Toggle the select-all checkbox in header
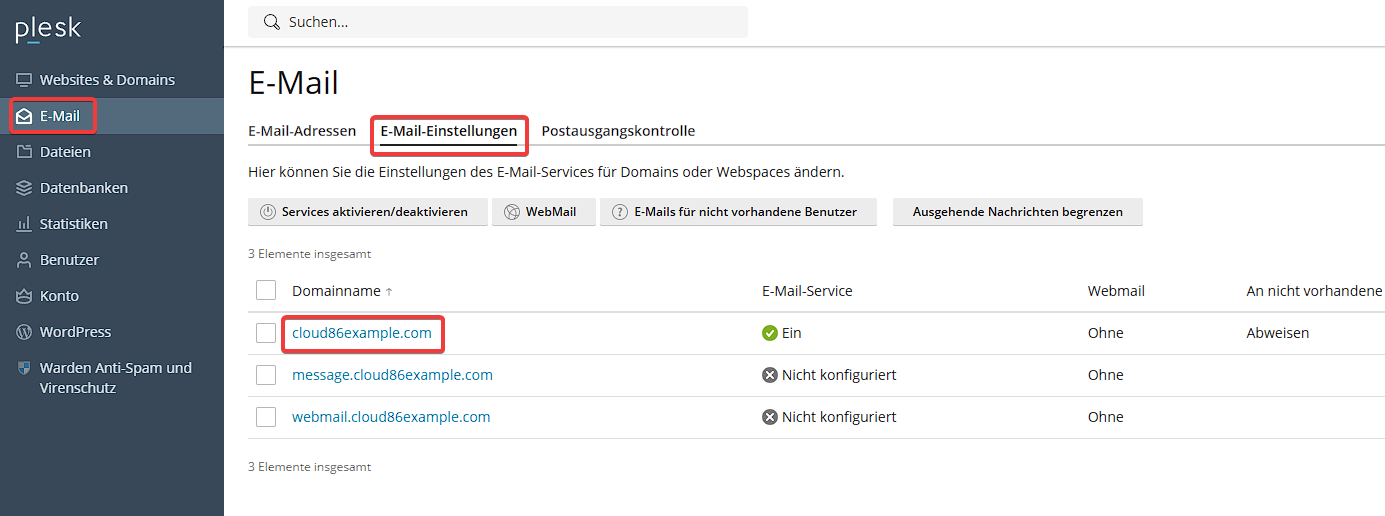Image resolution: width=1385 pixels, height=516 pixels. (x=266, y=290)
